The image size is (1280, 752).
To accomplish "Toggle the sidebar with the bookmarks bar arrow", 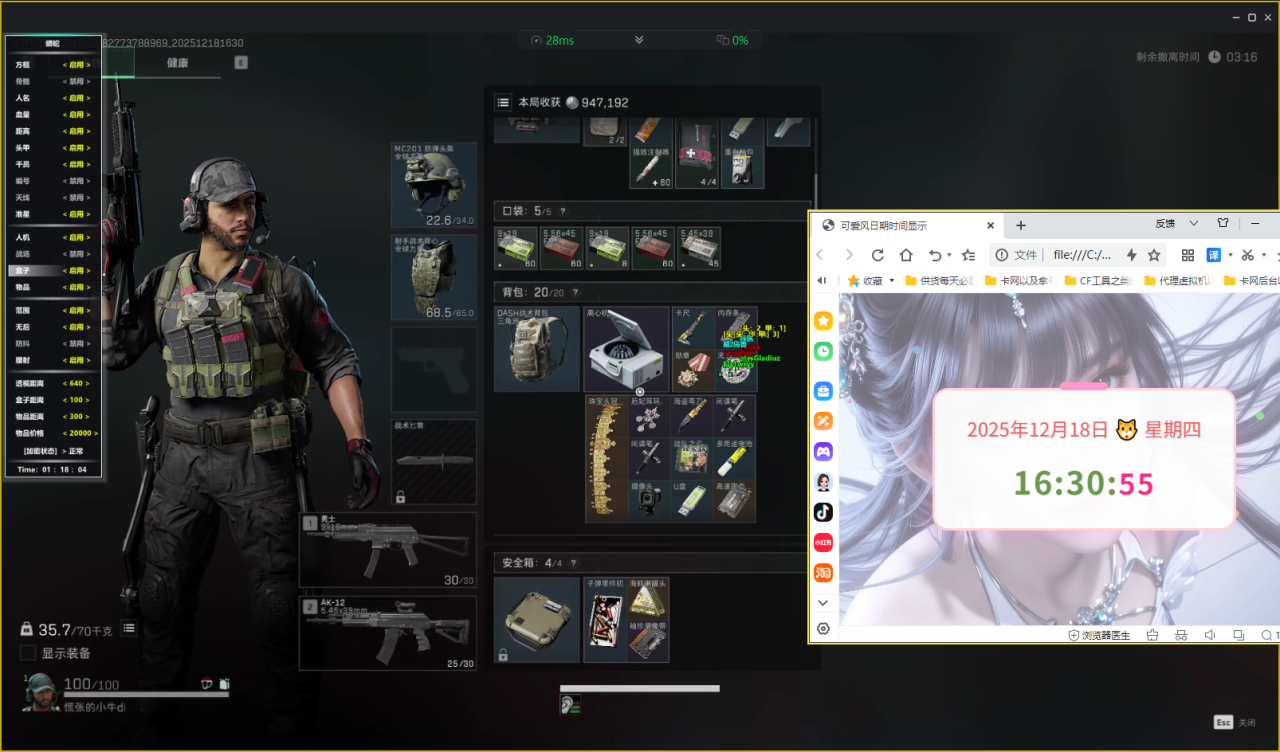I will (822, 281).
